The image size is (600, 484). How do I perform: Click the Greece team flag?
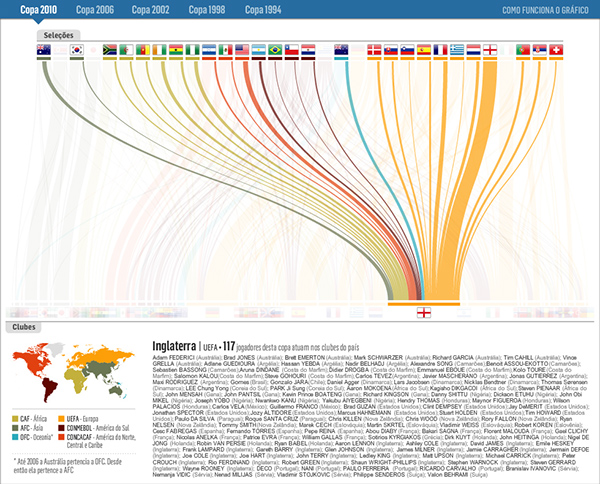pos(457,50)
